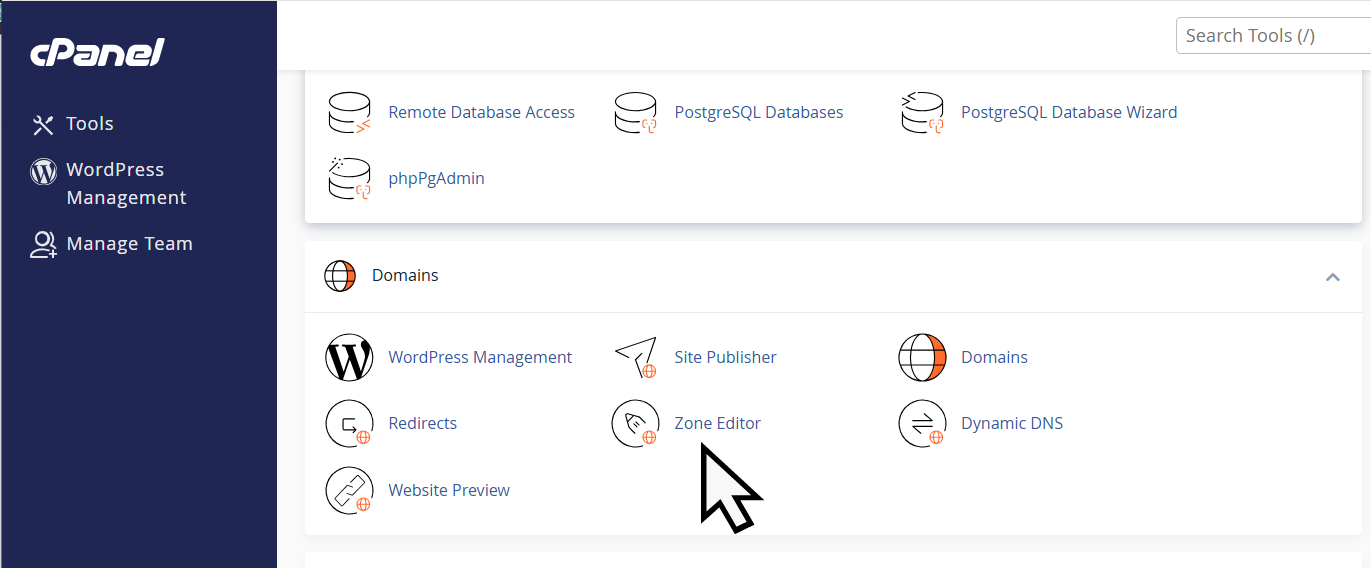The height and width of the screenshot is (568, 1371).
Task: Click the Tools wrench icon in sidebar
Action: coord(43,124)
